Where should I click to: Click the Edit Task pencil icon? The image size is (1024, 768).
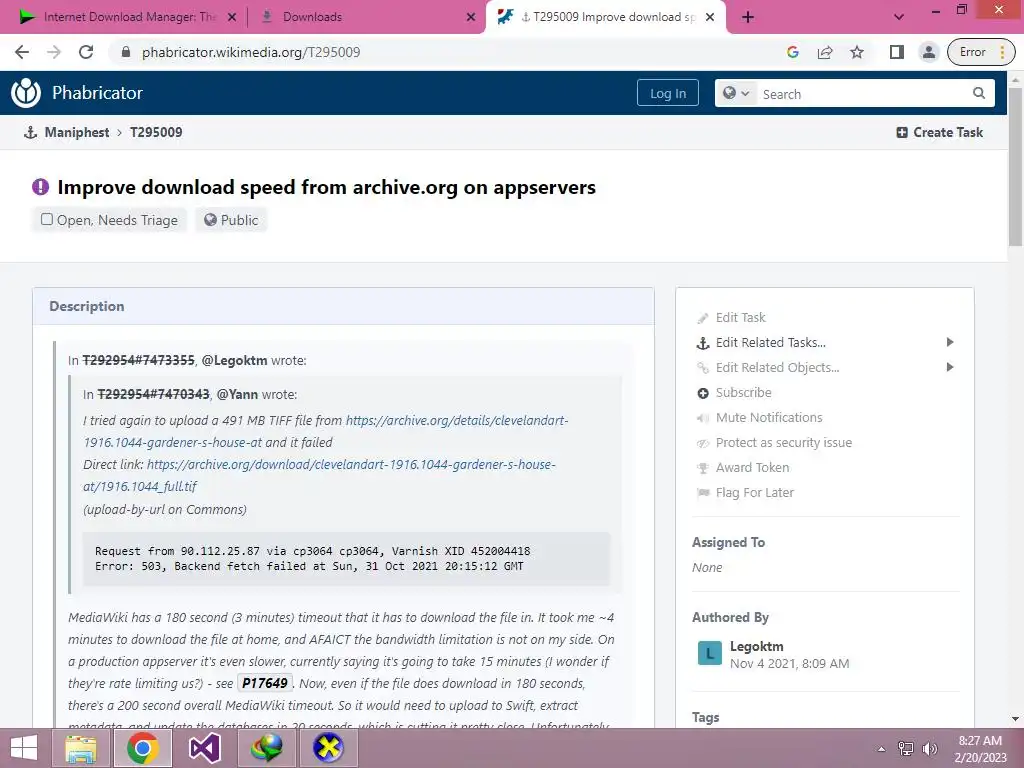(703, 318)
